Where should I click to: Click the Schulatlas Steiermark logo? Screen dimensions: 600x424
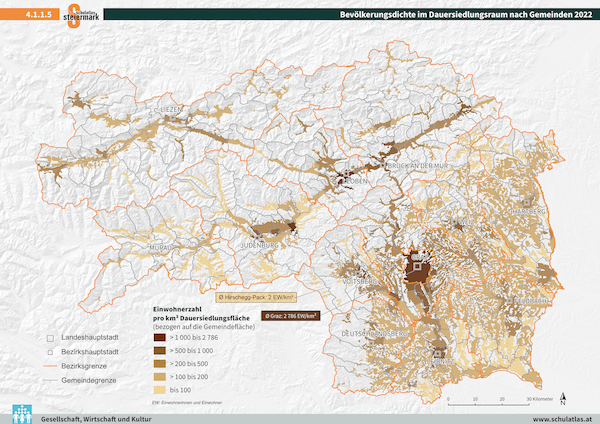click(81, 15)
